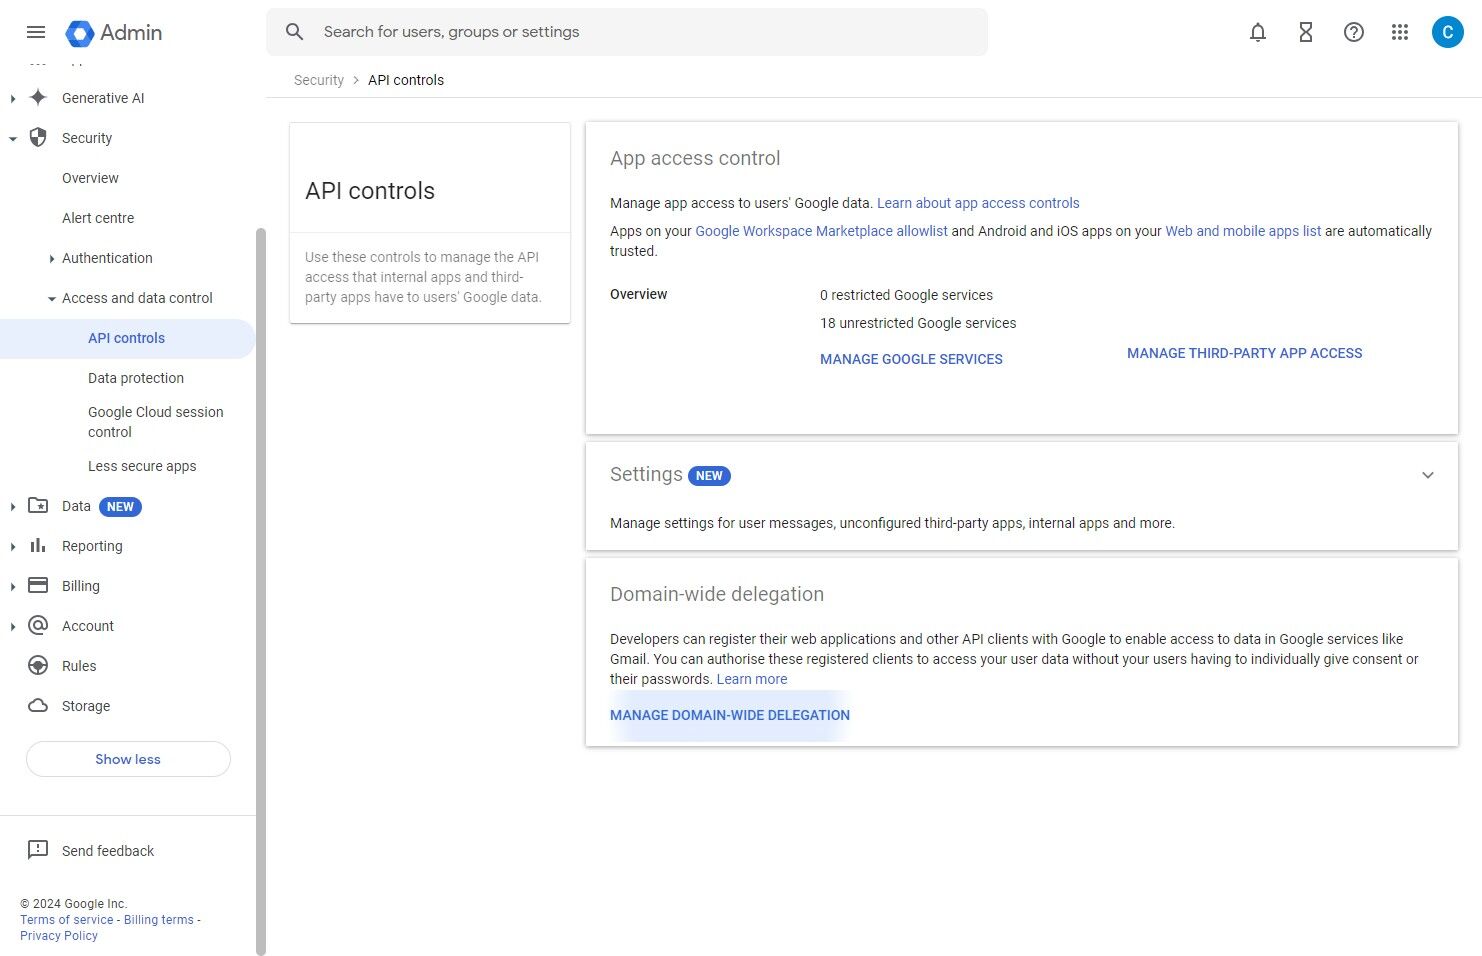
Task: Open the Alert centre page
Action: click(x=98, y=218)
